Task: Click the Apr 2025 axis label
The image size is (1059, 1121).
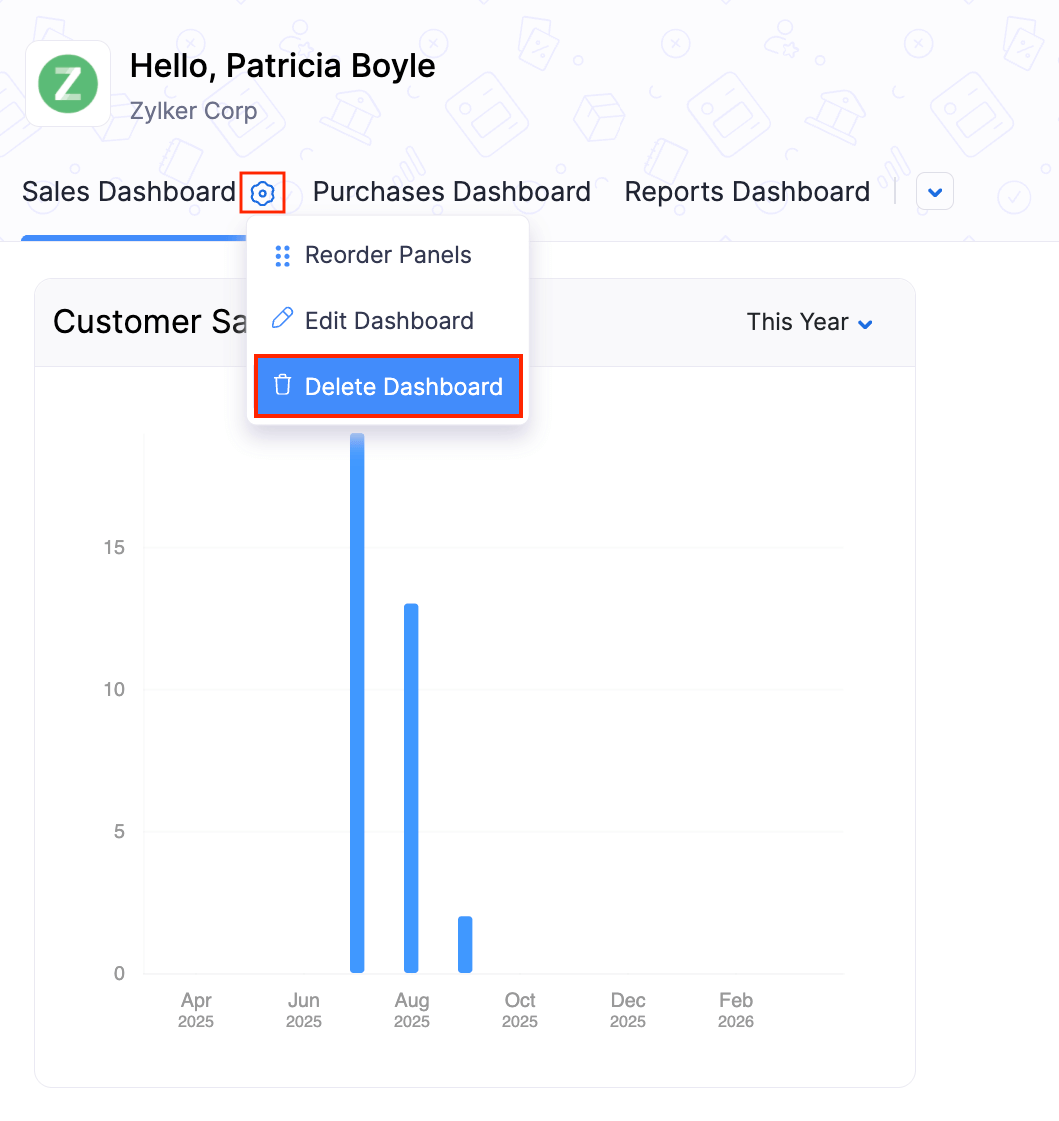Action: 196,1009
